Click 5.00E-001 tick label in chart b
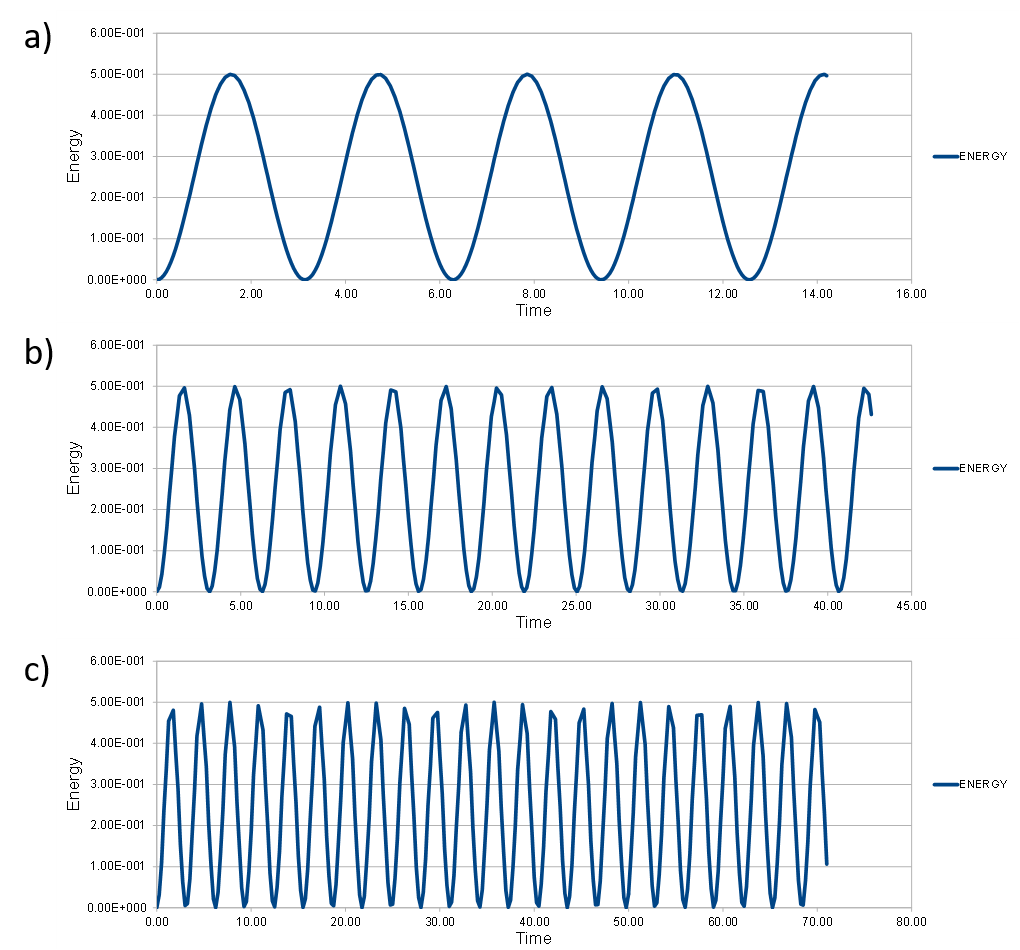 tap(117, 386)
